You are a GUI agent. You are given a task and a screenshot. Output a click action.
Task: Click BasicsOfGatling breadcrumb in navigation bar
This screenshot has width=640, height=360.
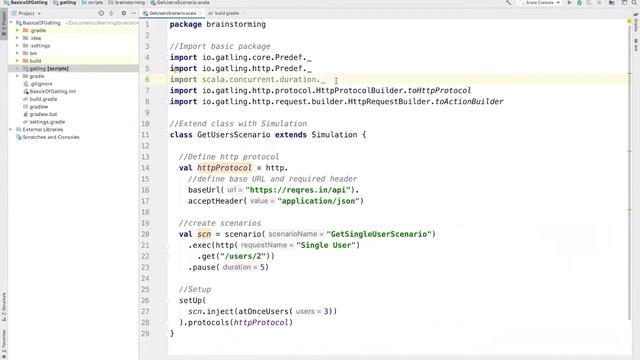pos(25,2)
